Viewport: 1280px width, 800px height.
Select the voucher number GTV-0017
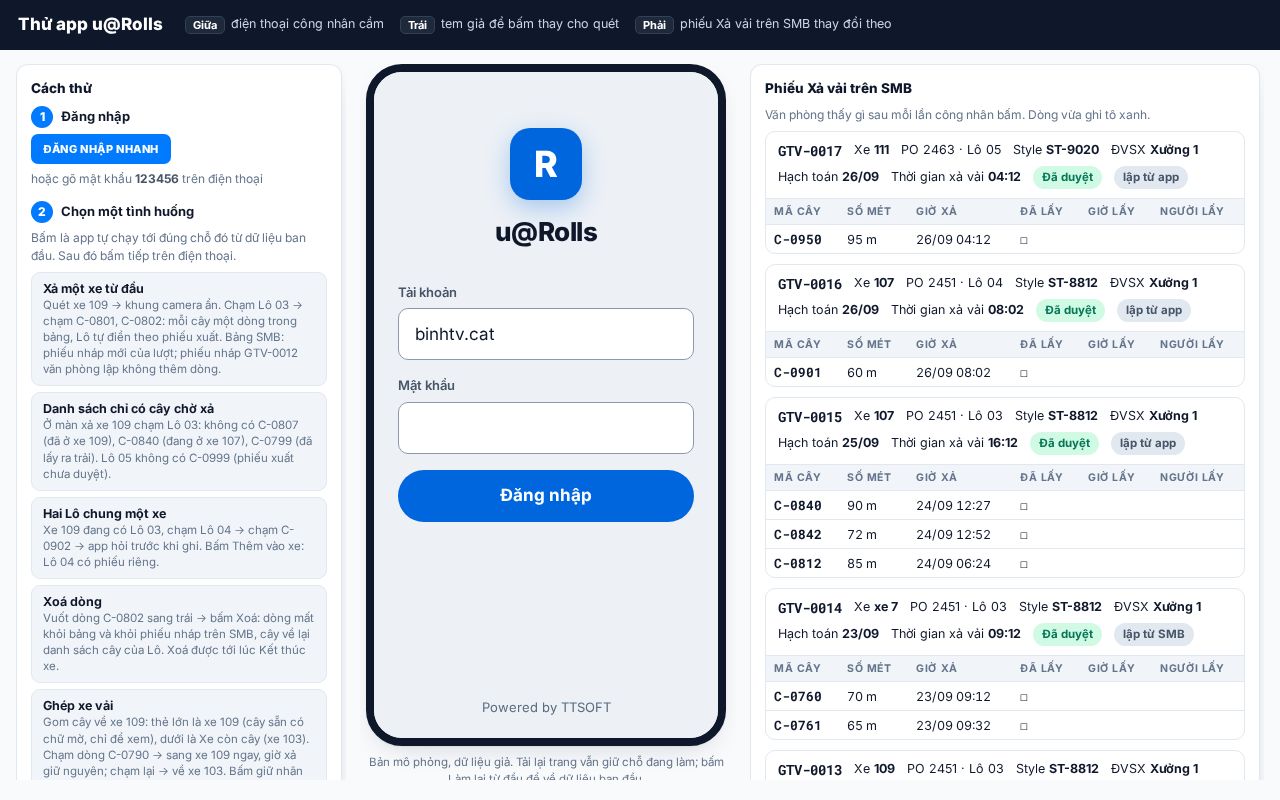810,151
